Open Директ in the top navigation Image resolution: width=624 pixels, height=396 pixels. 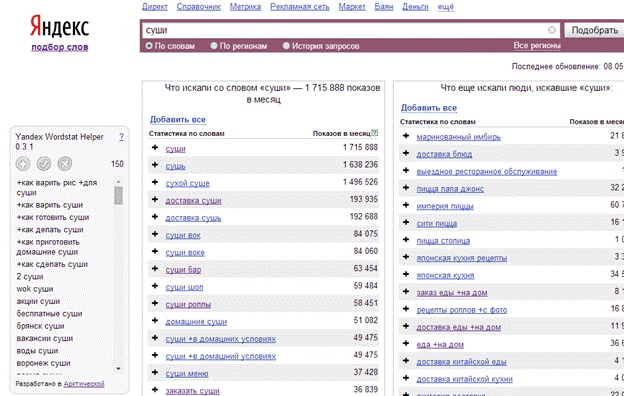[155, 7]
